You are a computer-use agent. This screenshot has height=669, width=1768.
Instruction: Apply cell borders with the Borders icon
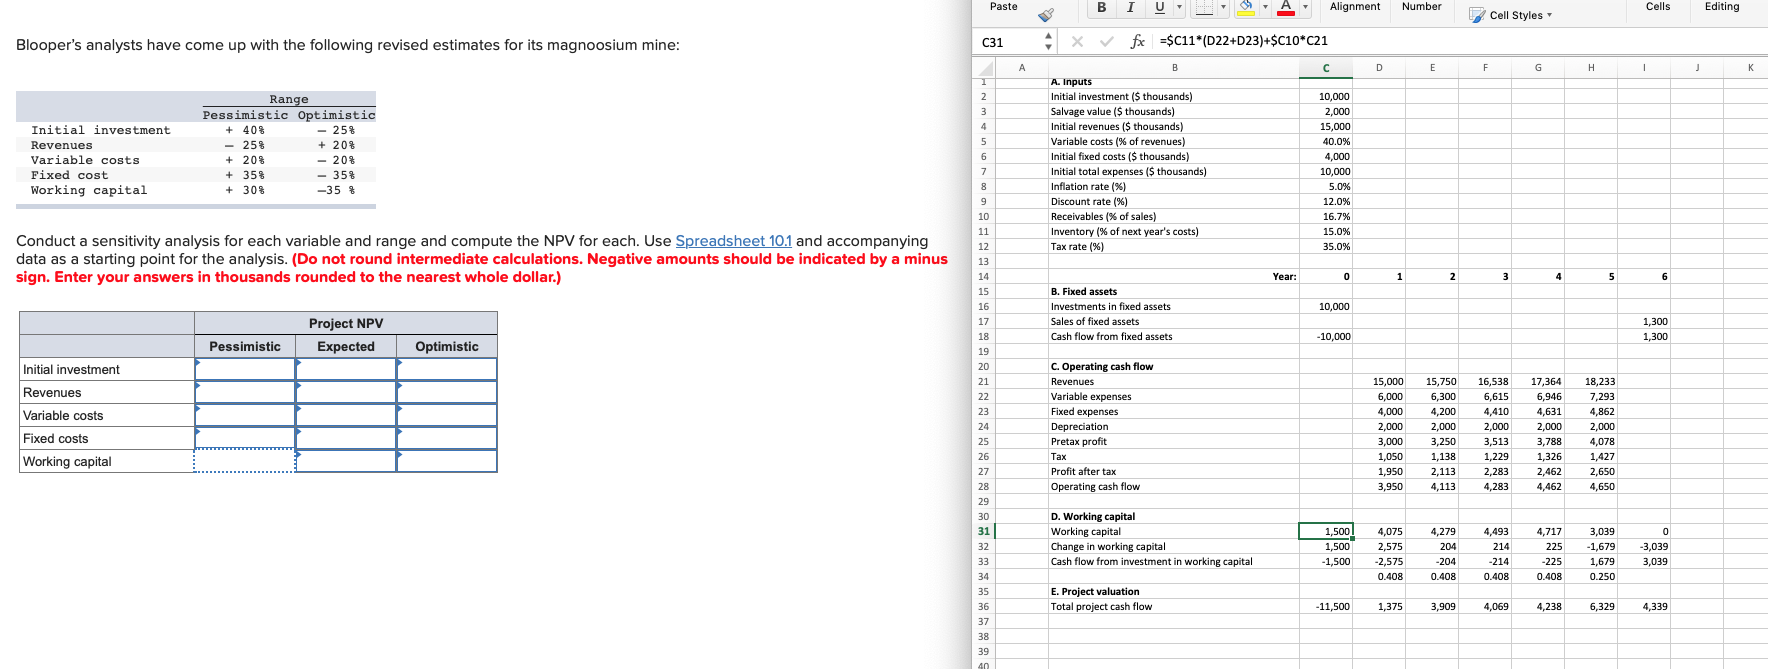[x=1204, y=7]
